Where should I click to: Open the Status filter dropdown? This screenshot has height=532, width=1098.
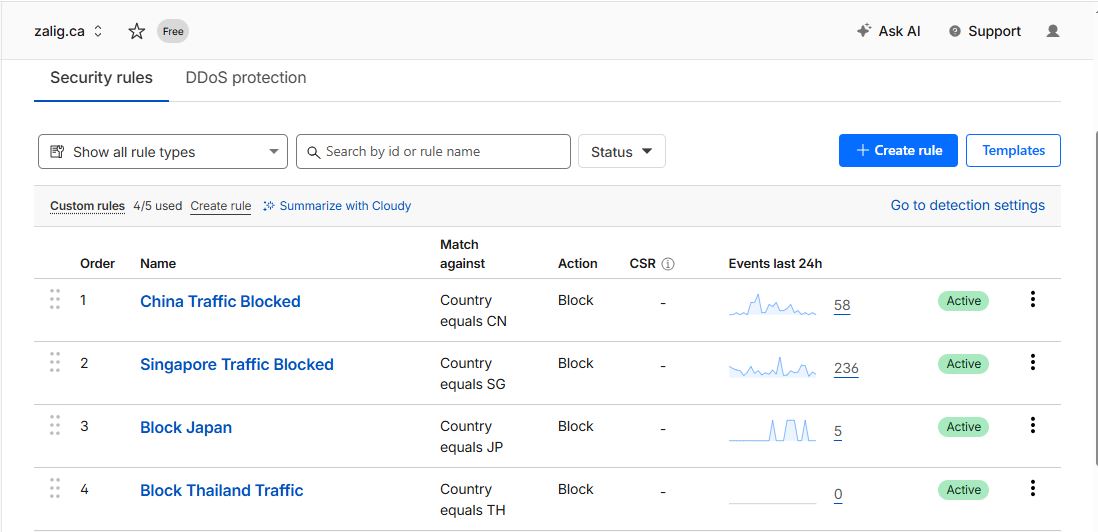coord(621,152)
